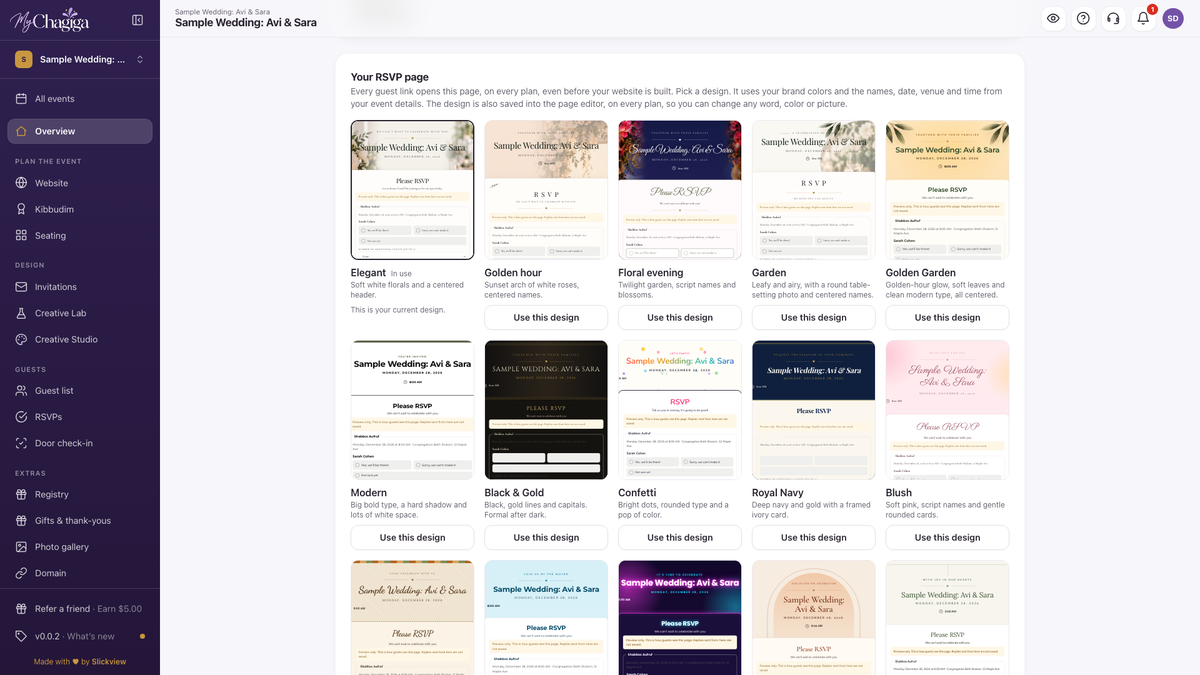The height and width of the screenshot is (675, 1200).
Task: Open the SD user avatar menu
Action: coord(1173,18)
